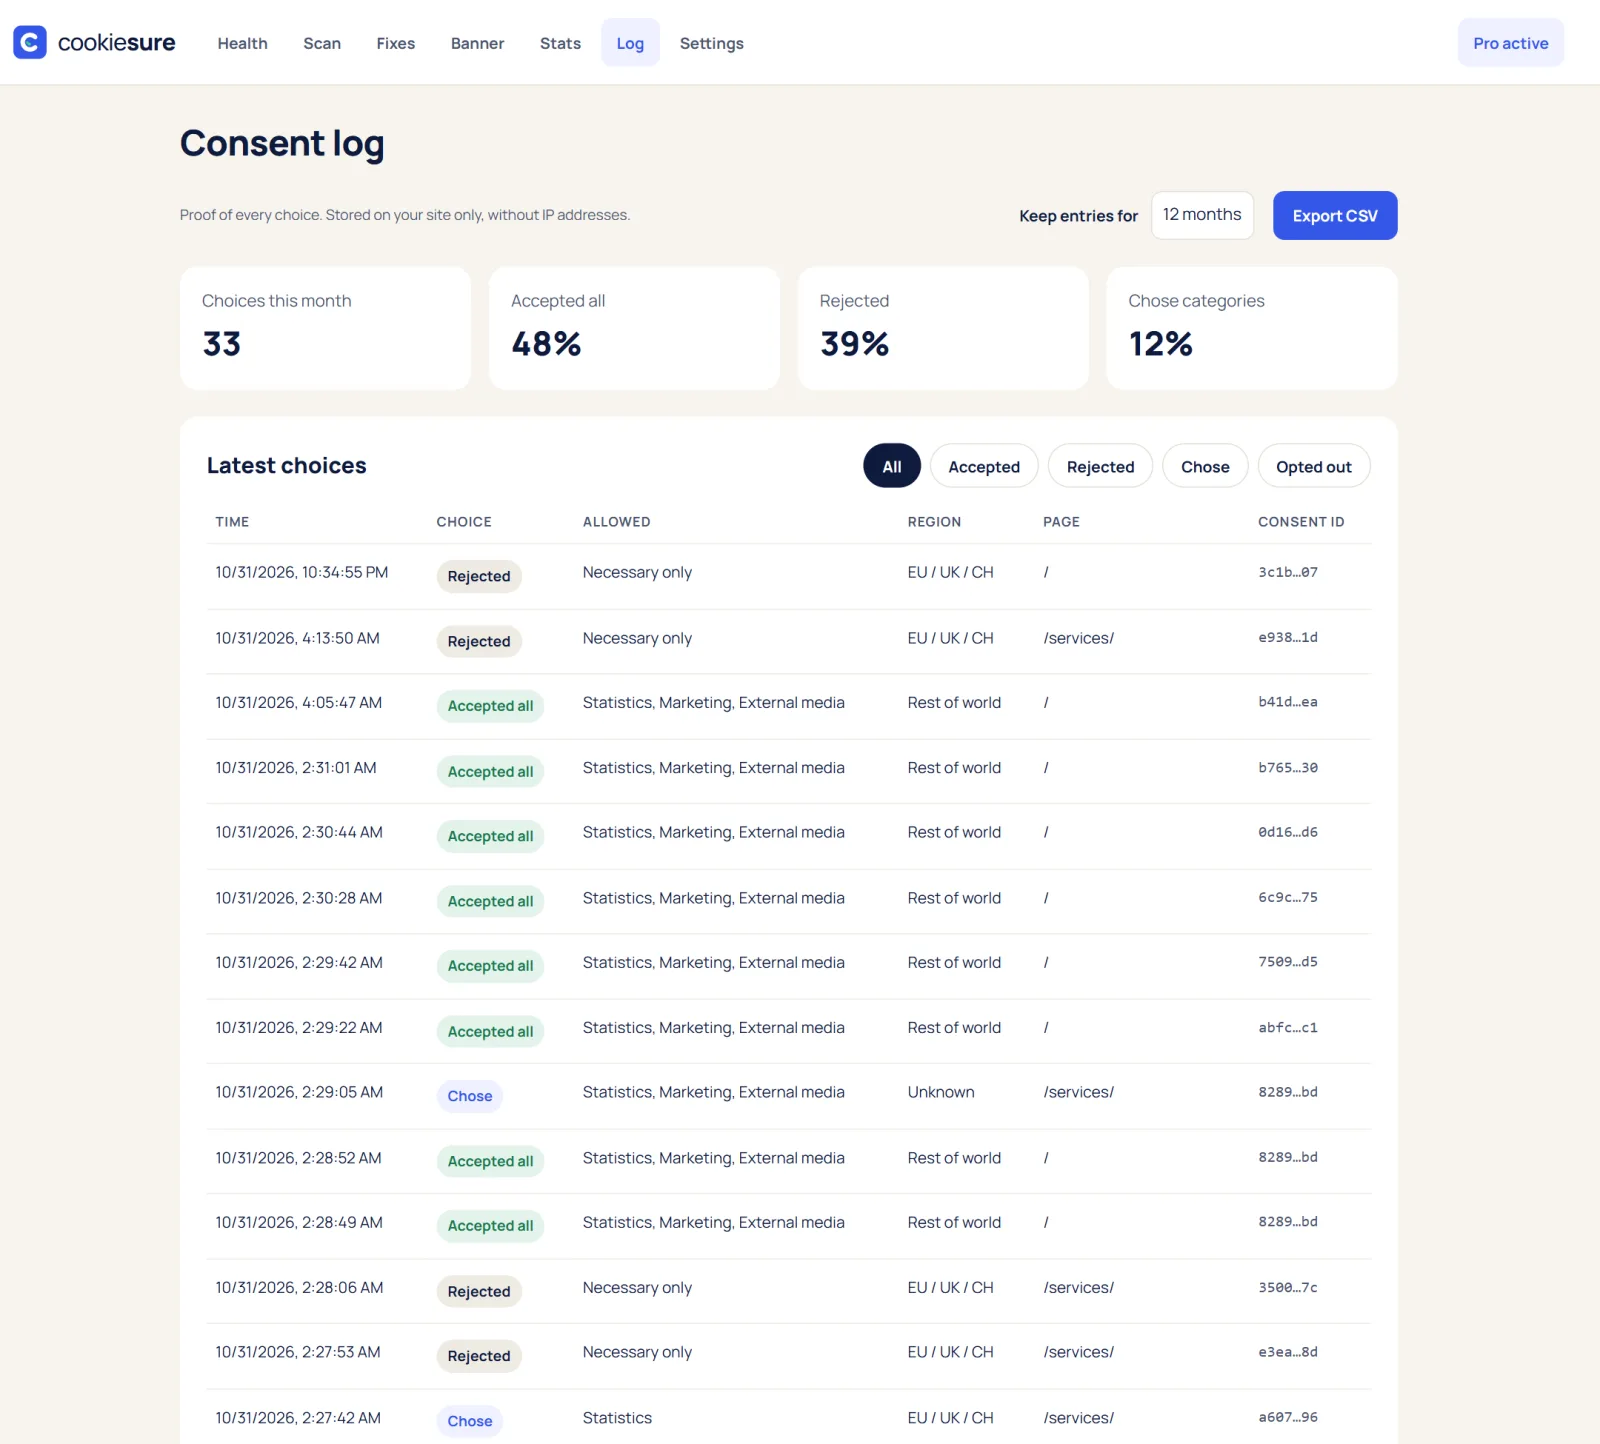Show only Chose entries
This screenshot has height=1444, width=1600.
pos(1205,466)
